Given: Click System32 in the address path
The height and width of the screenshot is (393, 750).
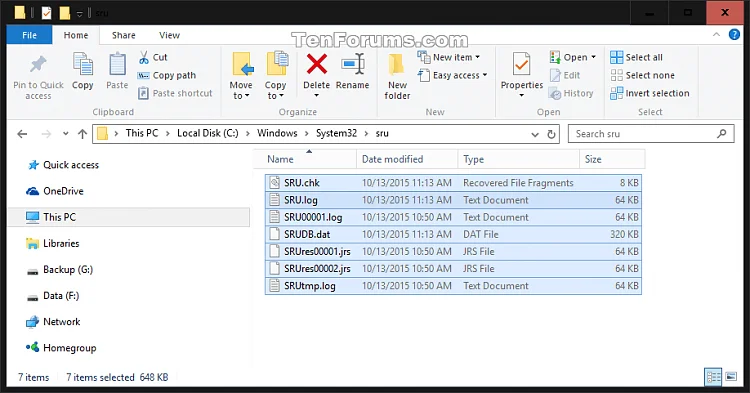Looking at the screenshot, I should click(336, 133).
